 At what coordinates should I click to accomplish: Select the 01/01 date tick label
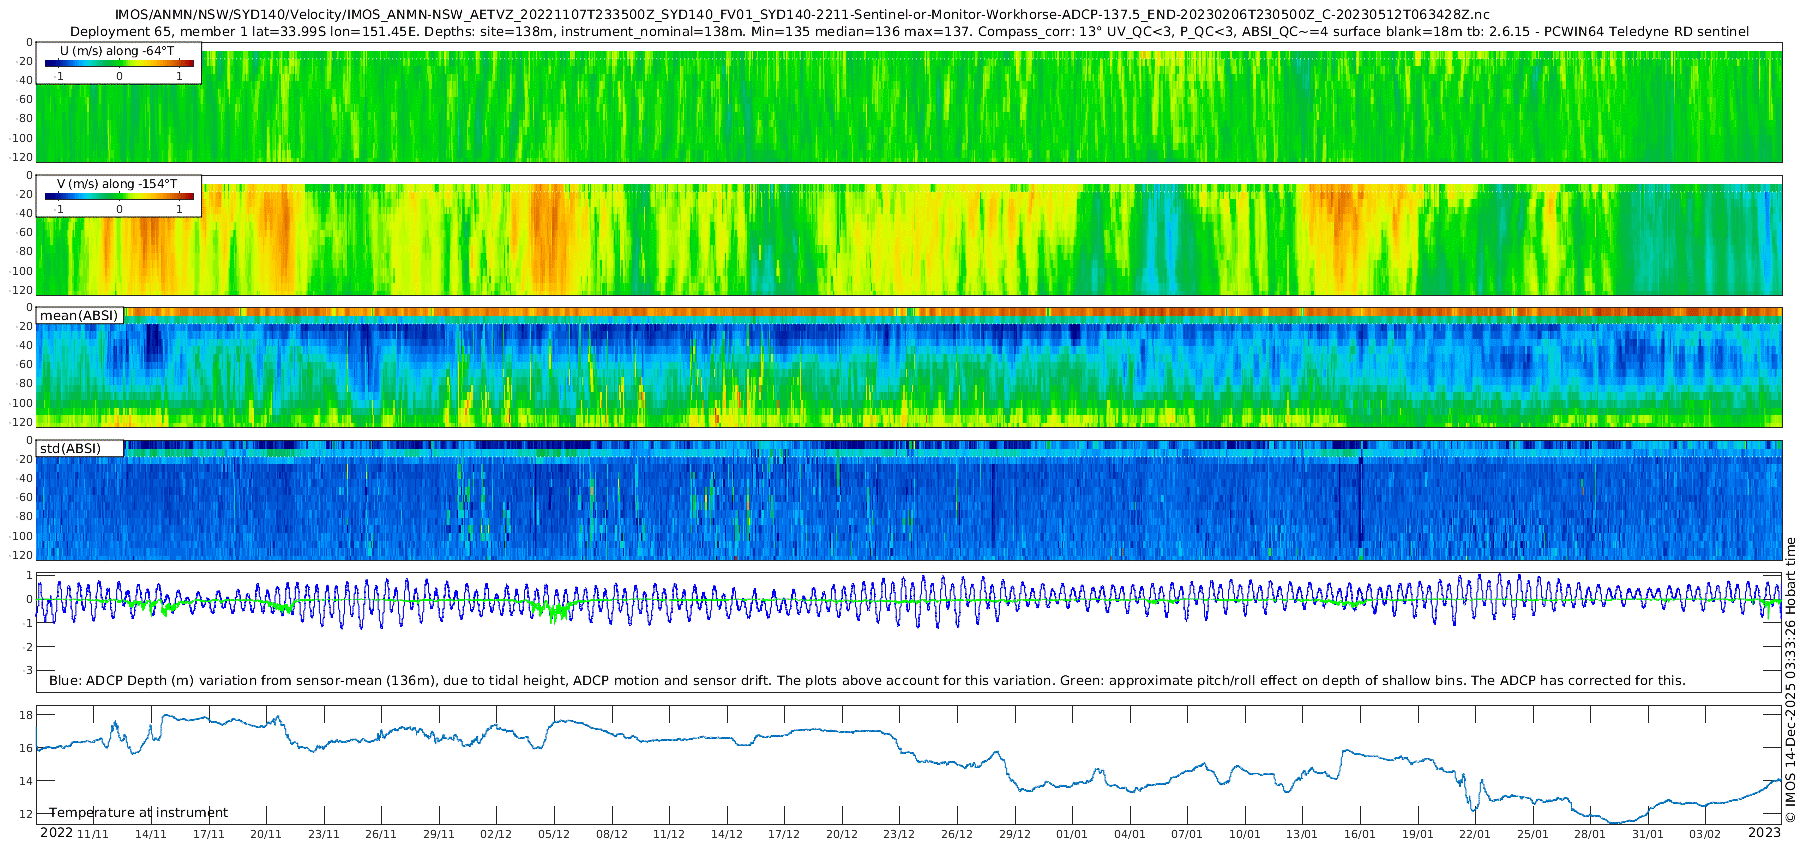tap(1072, 834)
